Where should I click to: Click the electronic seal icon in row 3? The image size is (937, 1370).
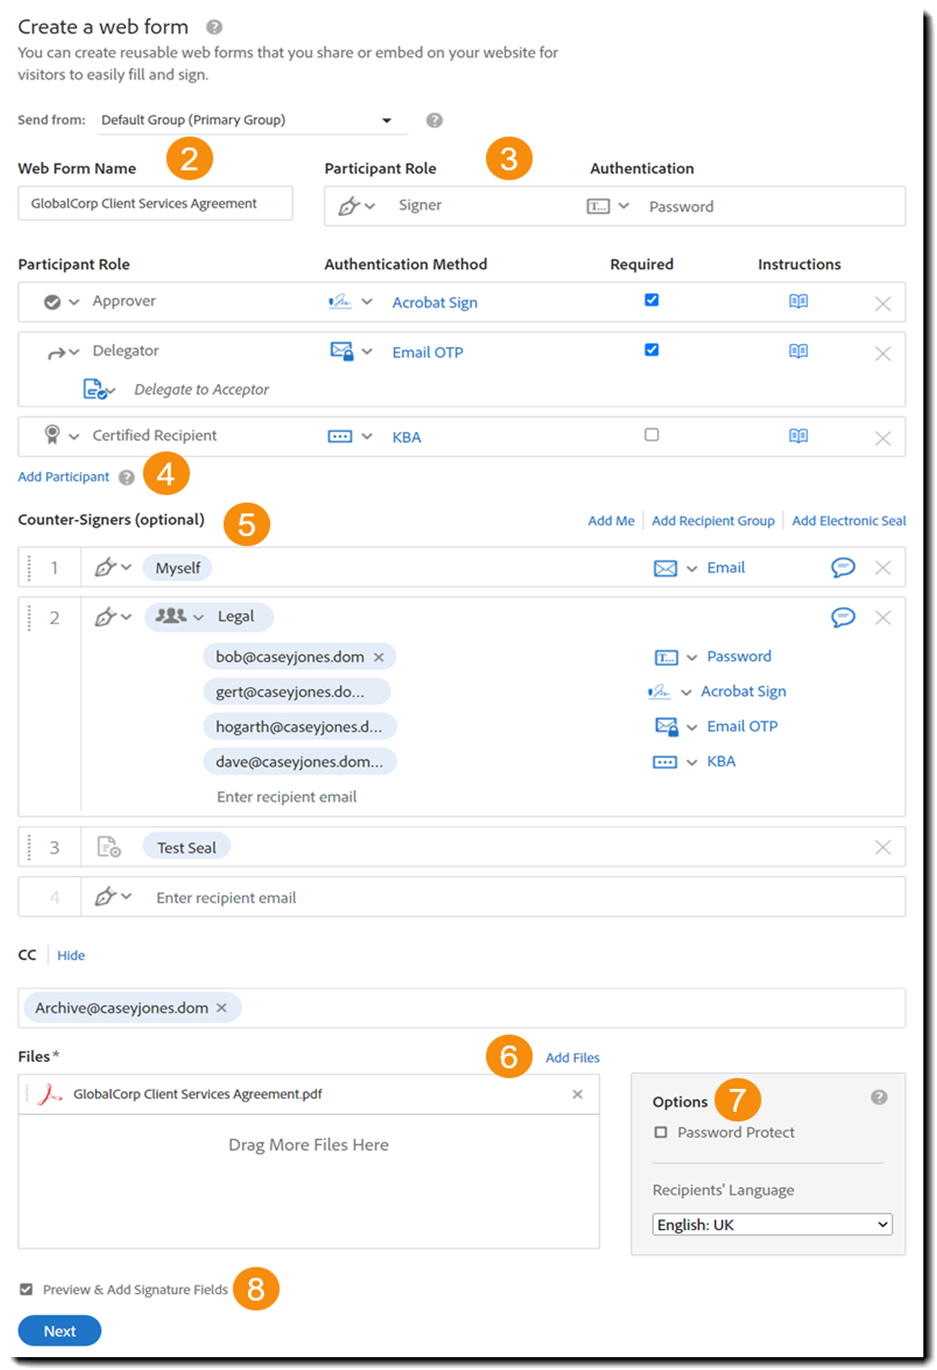coord(108,847)
